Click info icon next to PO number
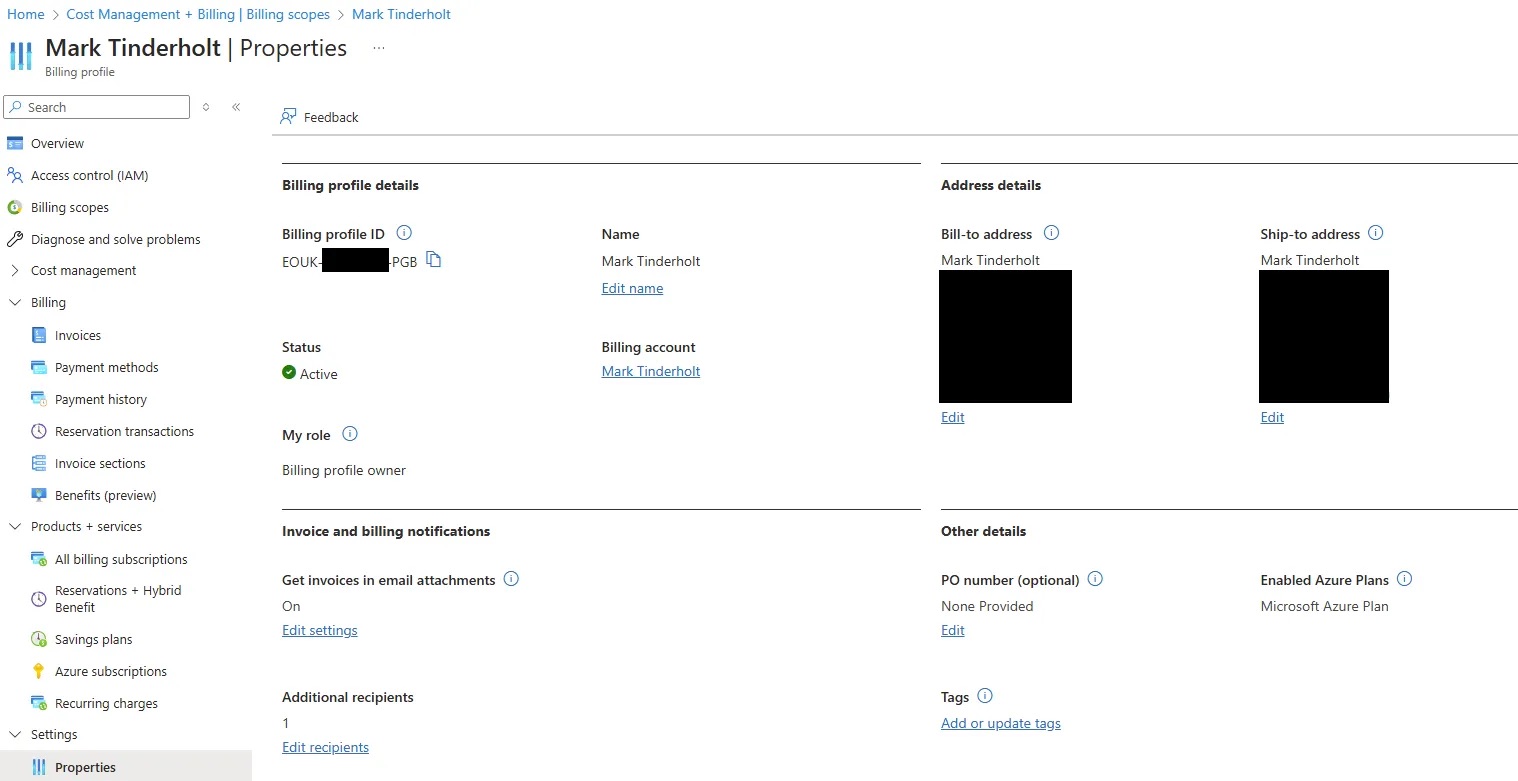The image size is (1518, 781). pos(1095,579)
